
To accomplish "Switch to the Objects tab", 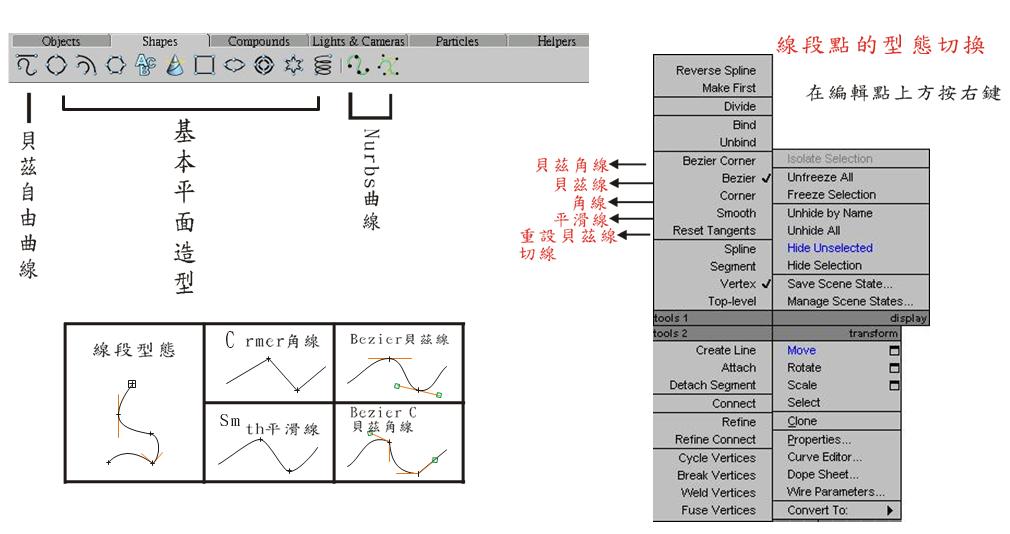I will pyautogui.click(x=61, y=41).
